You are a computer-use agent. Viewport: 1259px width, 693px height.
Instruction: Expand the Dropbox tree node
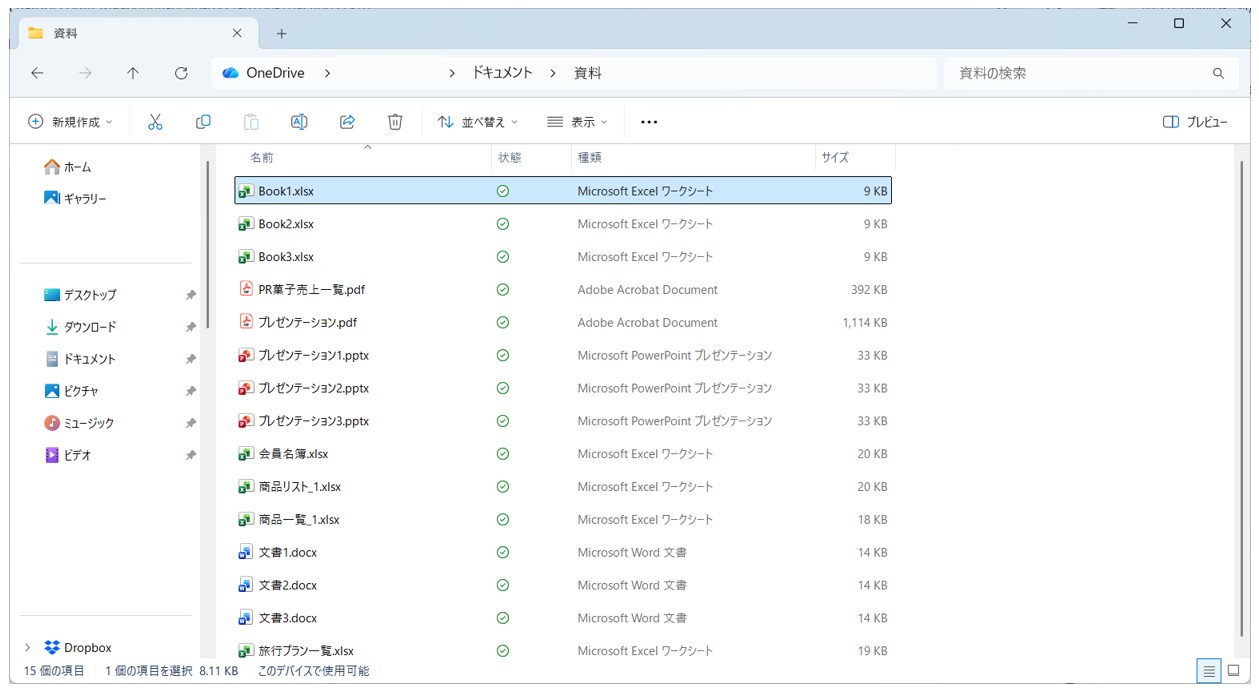pyautogui.click(x=27, y=648)
